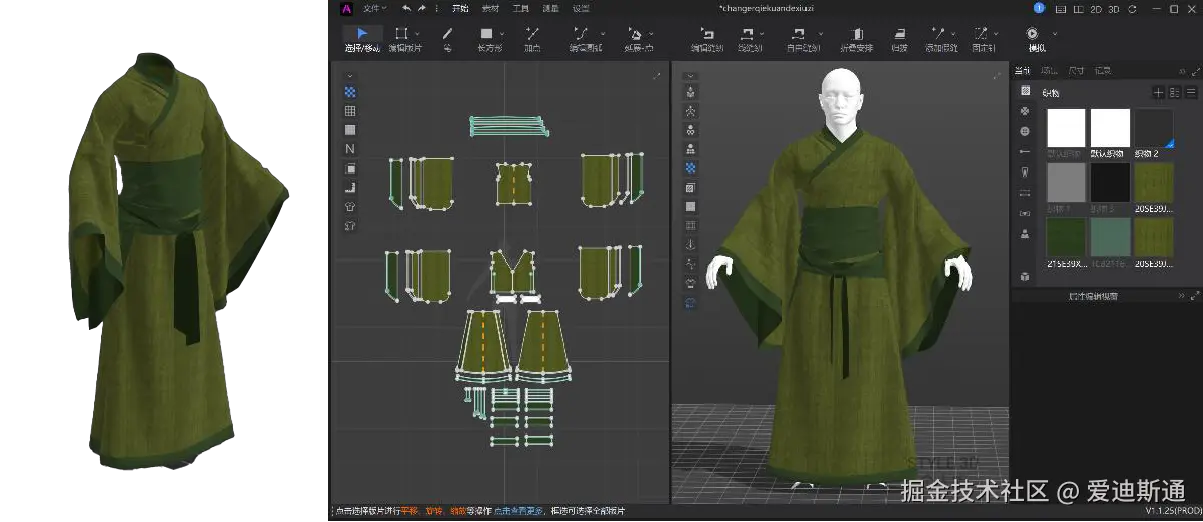Select the dark green fabric swatch
The height and width of the screenshot is (522, 1203).
click(1066, 237)
